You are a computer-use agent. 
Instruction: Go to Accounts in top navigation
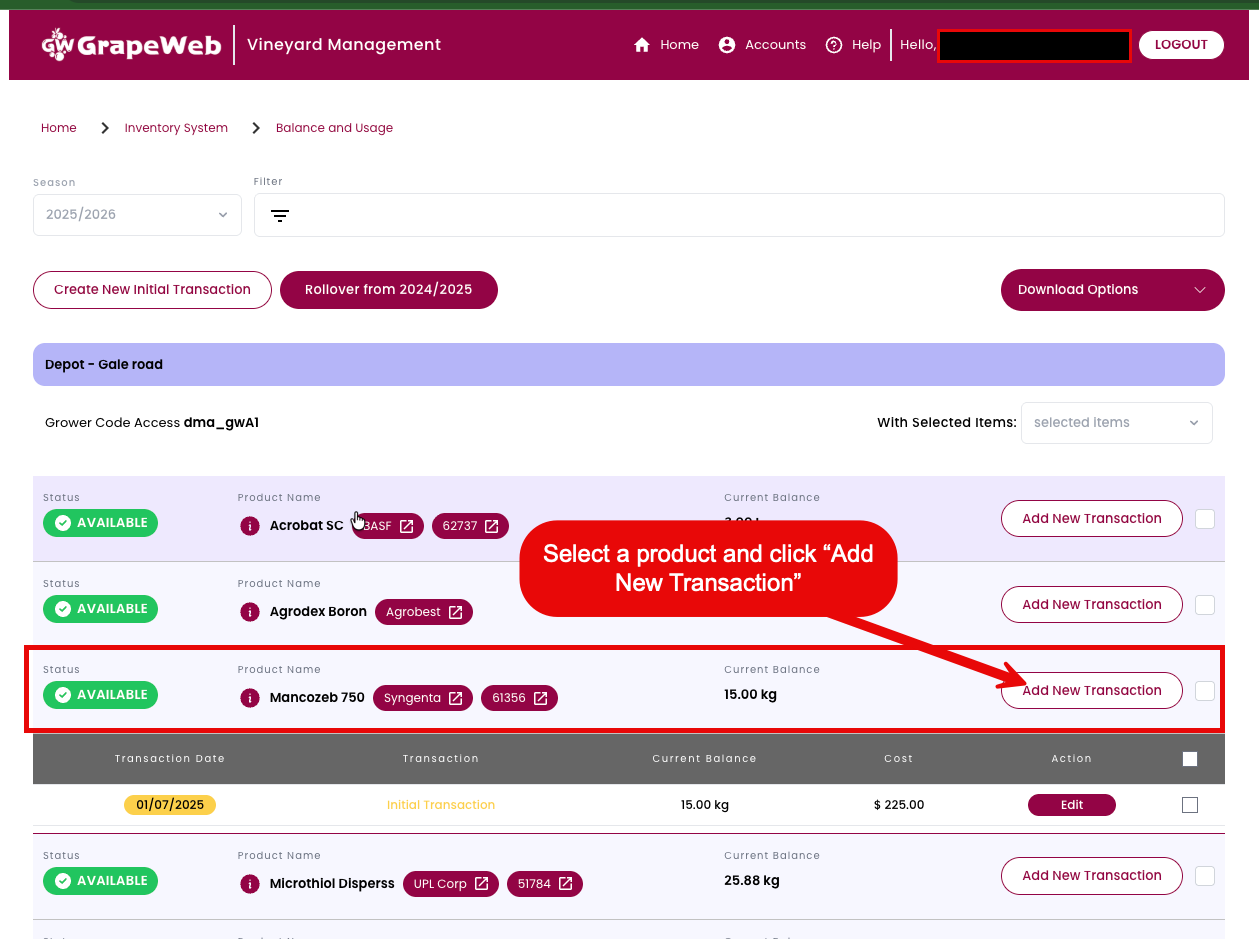(x=762, y=45)
